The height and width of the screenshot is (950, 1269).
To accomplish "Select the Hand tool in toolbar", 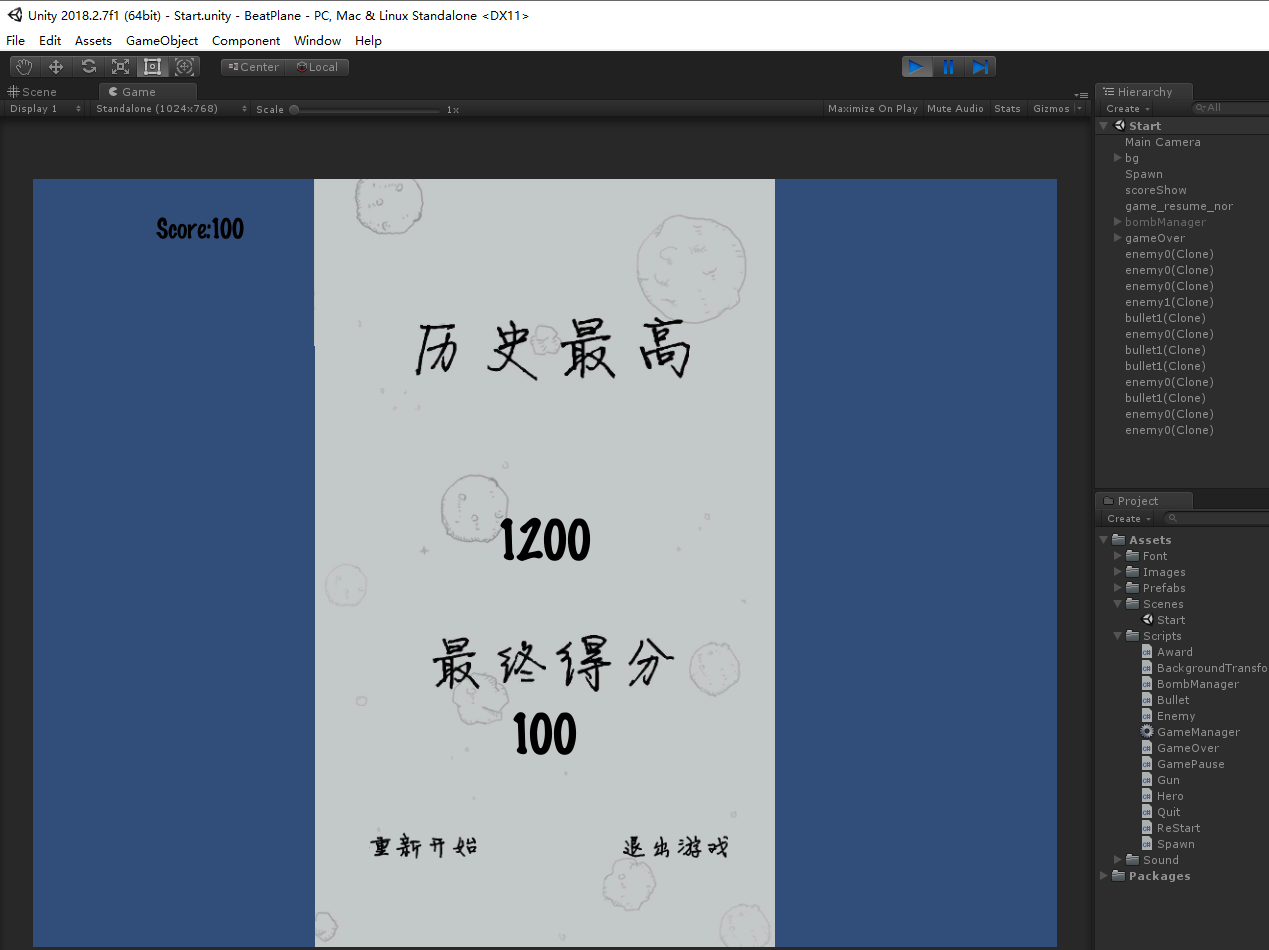I will click(x=24, y=67).
